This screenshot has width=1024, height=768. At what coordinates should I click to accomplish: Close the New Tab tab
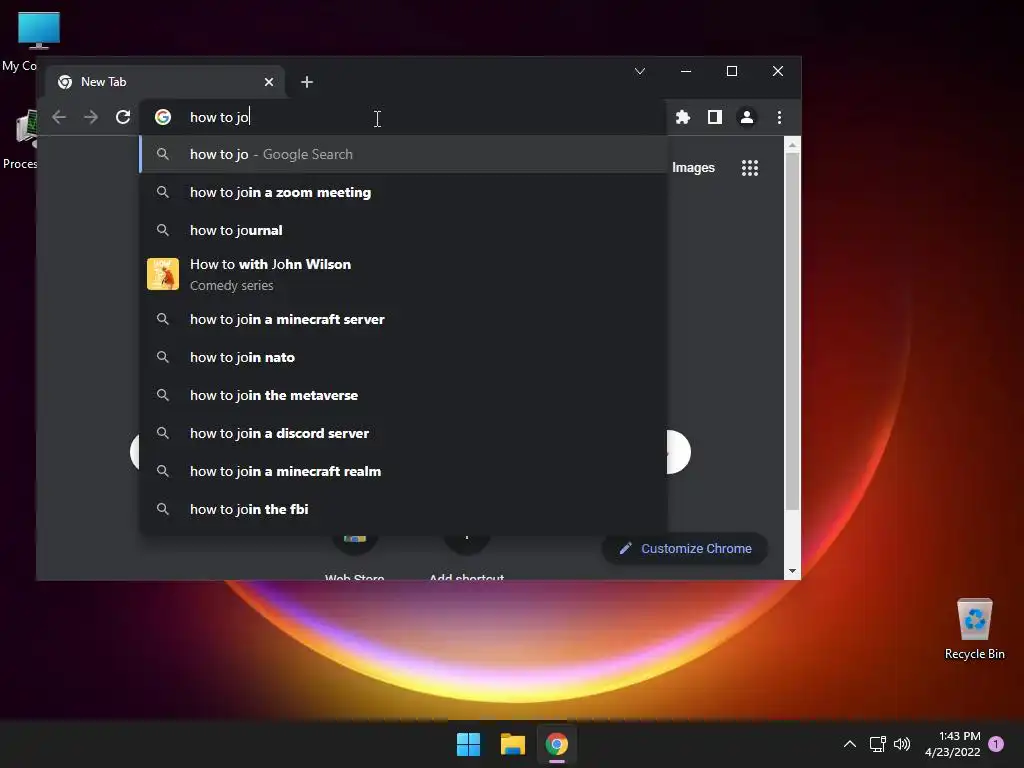point(268,82)
